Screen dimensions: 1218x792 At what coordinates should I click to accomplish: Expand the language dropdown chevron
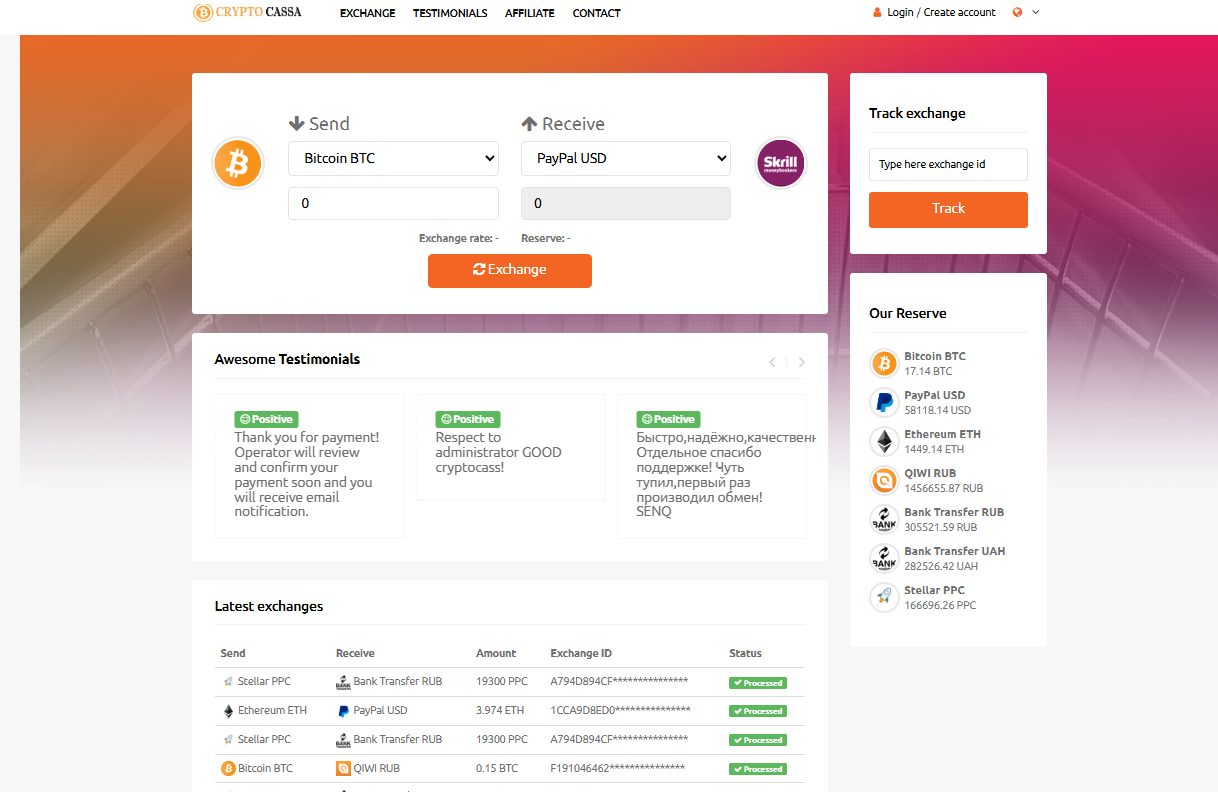pyautogui.click(x=1036, y=12)
